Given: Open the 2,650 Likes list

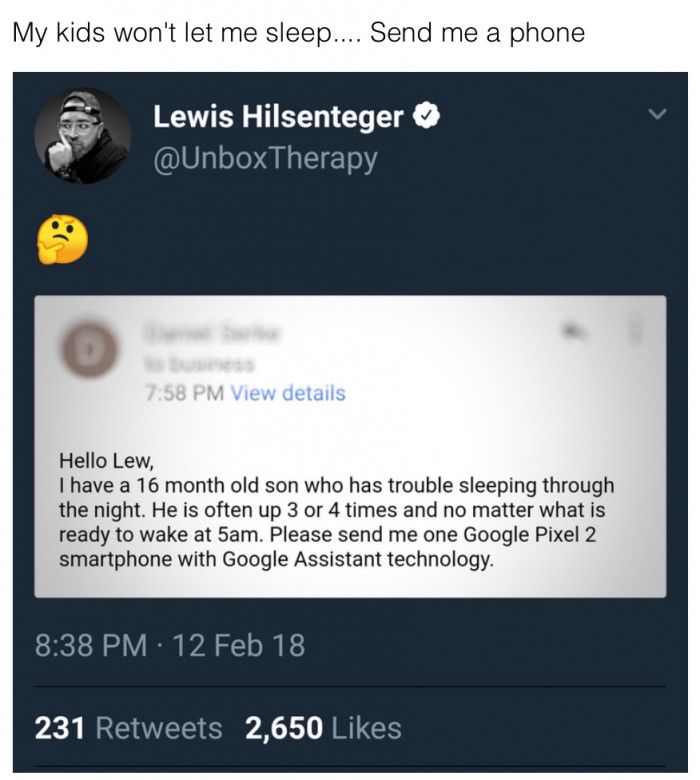Looking at the screenshot, I should (x=323, y=728).
